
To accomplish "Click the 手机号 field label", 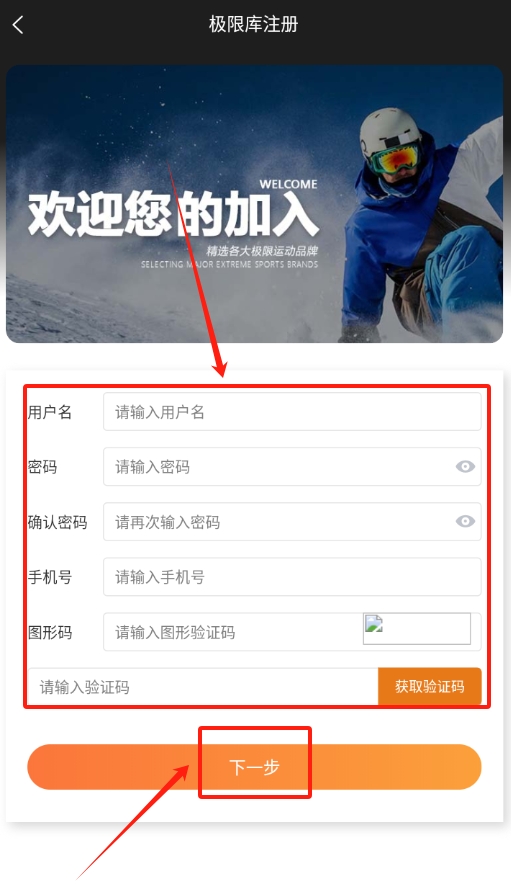I will click(x=50, y=577).
